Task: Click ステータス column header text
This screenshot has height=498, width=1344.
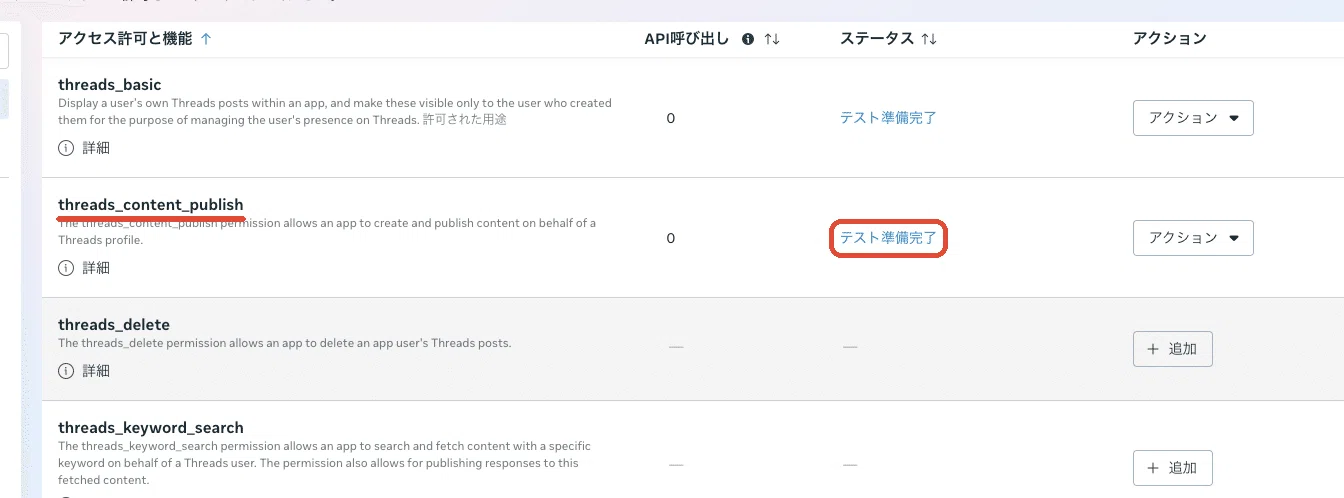Action: click(877, 39)
